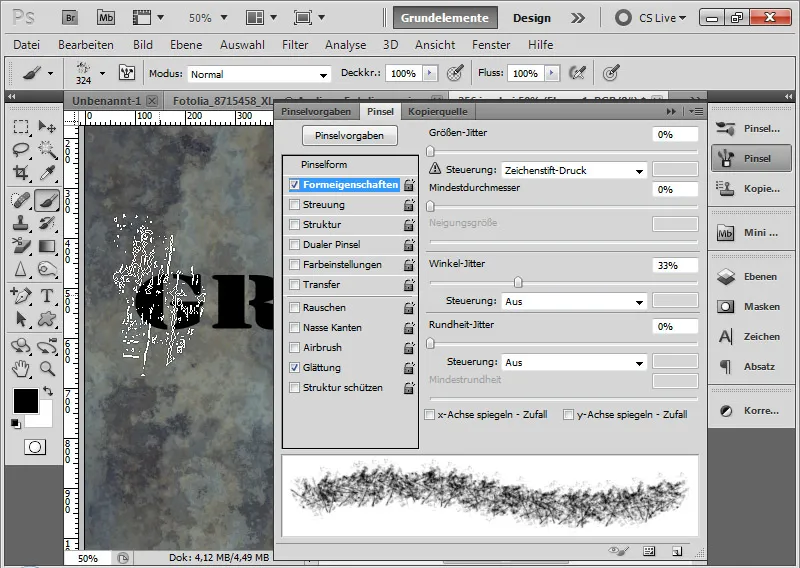Swap foreground and background colors

(47, 391)
